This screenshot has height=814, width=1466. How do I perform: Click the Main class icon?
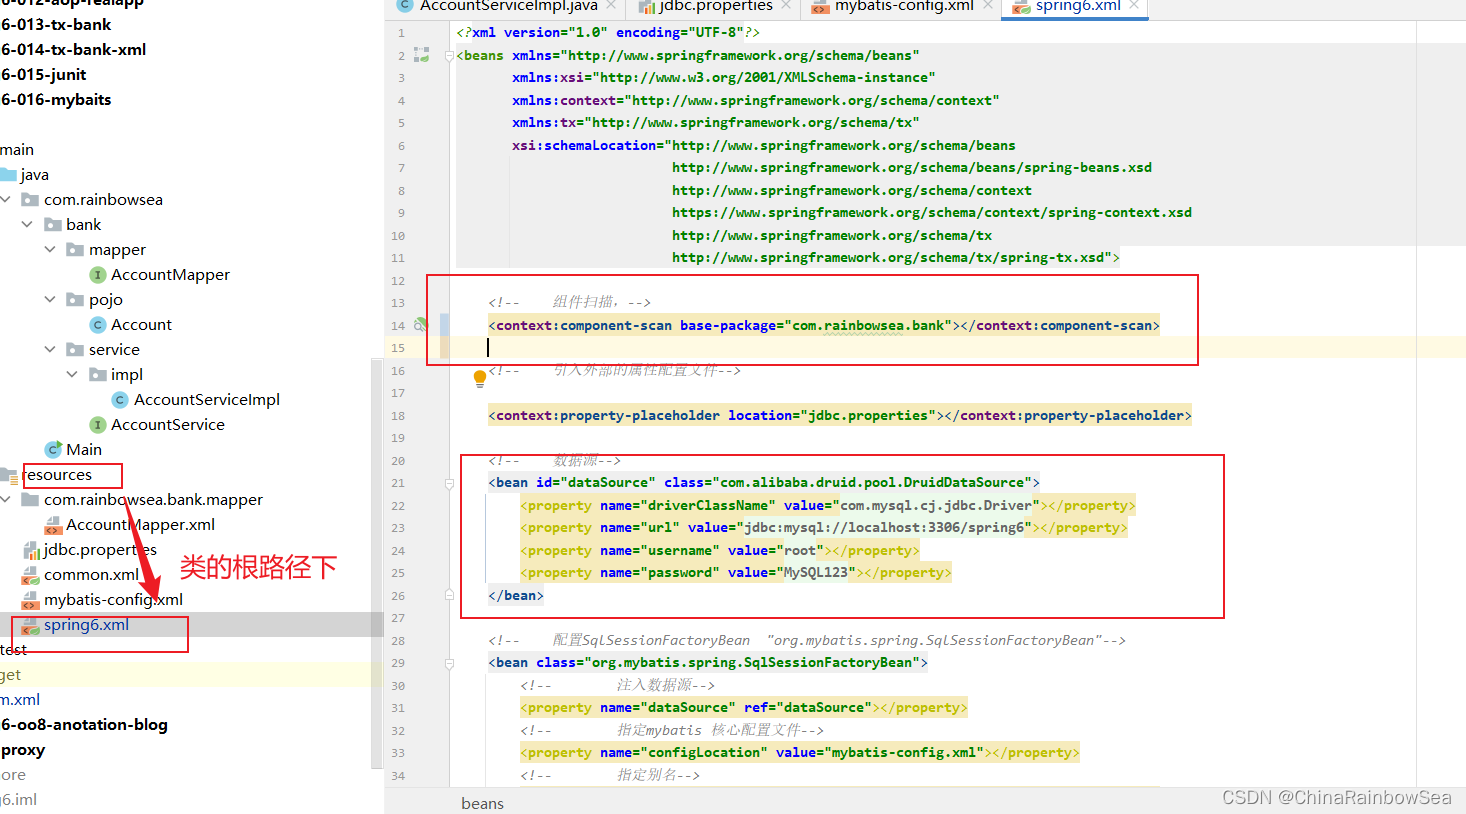click(53, 450)
